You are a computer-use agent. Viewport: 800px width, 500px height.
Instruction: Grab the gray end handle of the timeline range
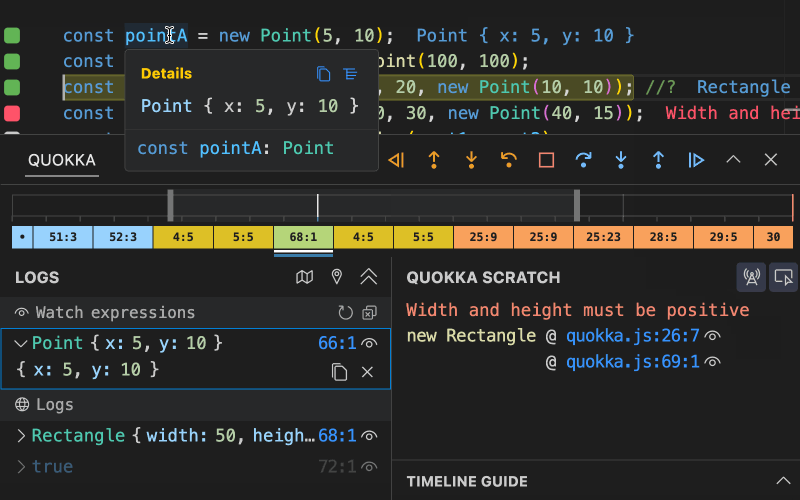577,205
